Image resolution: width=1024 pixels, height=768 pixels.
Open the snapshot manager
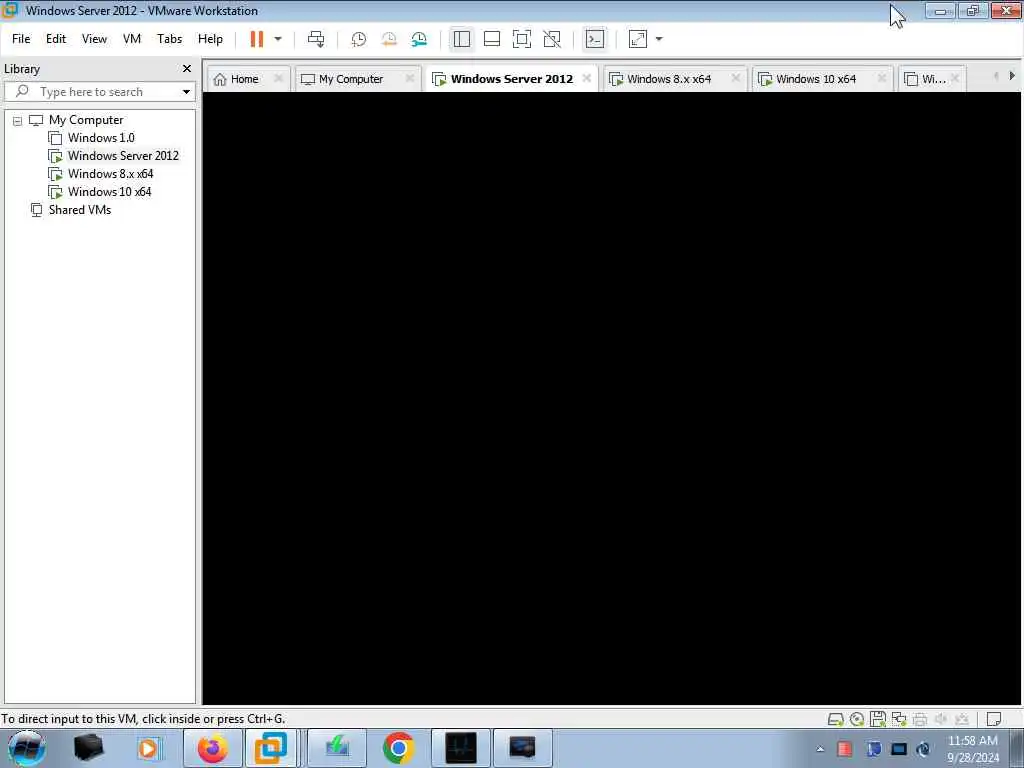(x=419, y=39)
